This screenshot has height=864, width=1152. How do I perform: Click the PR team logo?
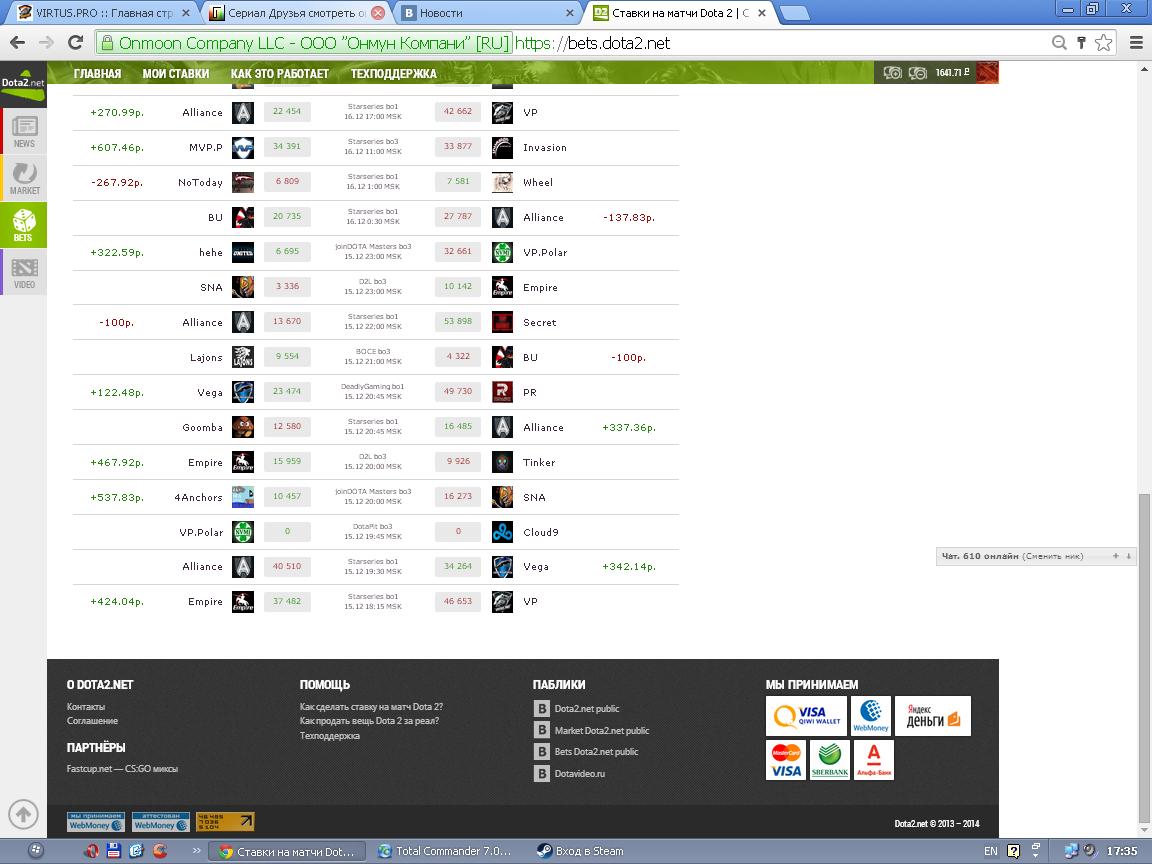503,392
